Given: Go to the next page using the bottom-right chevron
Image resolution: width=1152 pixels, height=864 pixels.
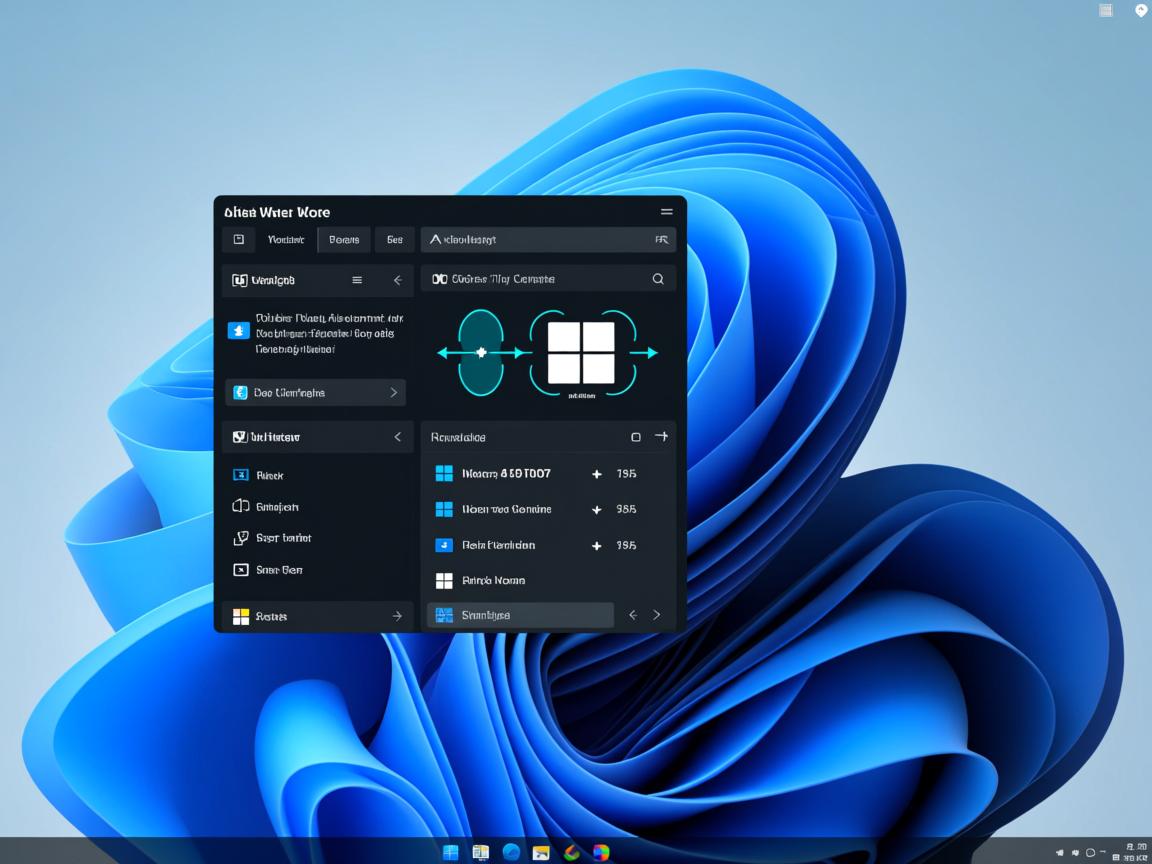Looking at the screenshot, I should tap(657, 615).
